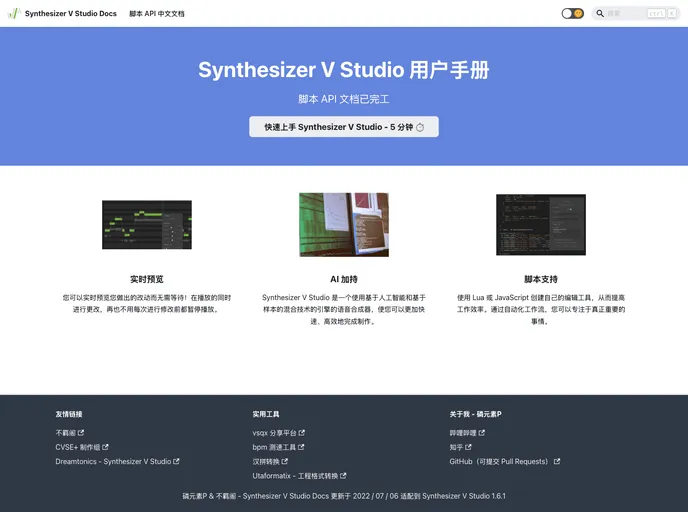
Task: Click the stopwatch icon in quick-start button
Action: pyautogui.click(x=420, y=127)
